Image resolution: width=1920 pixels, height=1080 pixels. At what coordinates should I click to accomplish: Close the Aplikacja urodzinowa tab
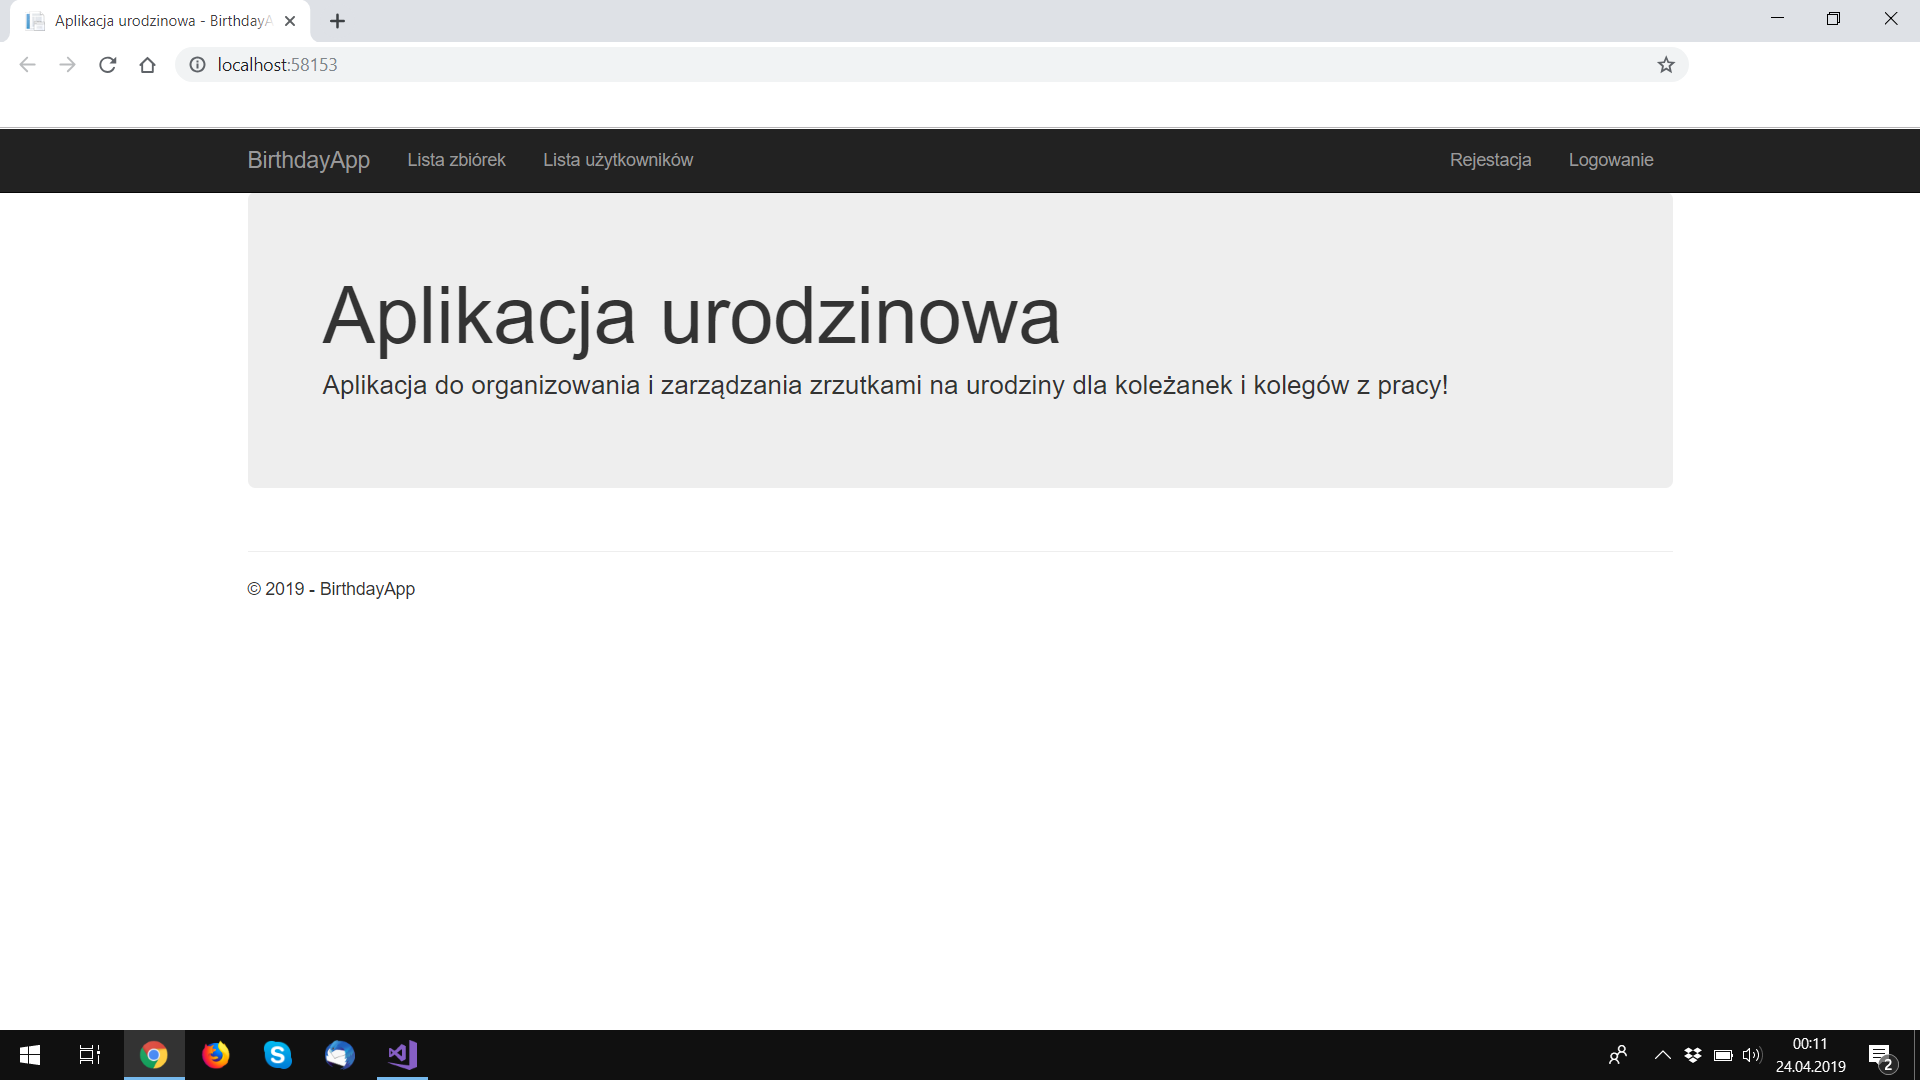click(290, 21)
